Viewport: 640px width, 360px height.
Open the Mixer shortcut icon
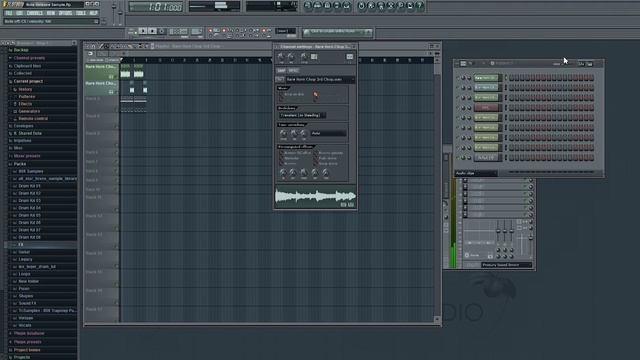(x=347, y=6)
